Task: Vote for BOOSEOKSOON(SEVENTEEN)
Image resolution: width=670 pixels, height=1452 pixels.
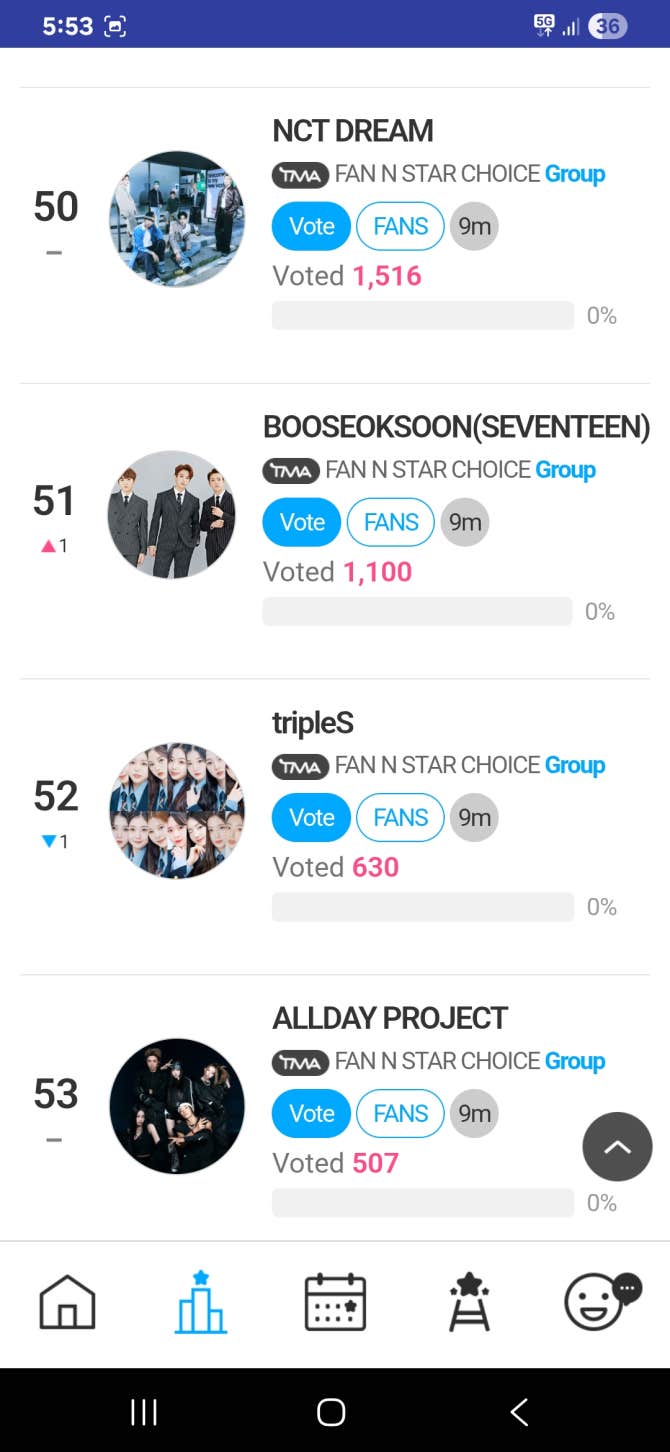Action: coord(302,522)
